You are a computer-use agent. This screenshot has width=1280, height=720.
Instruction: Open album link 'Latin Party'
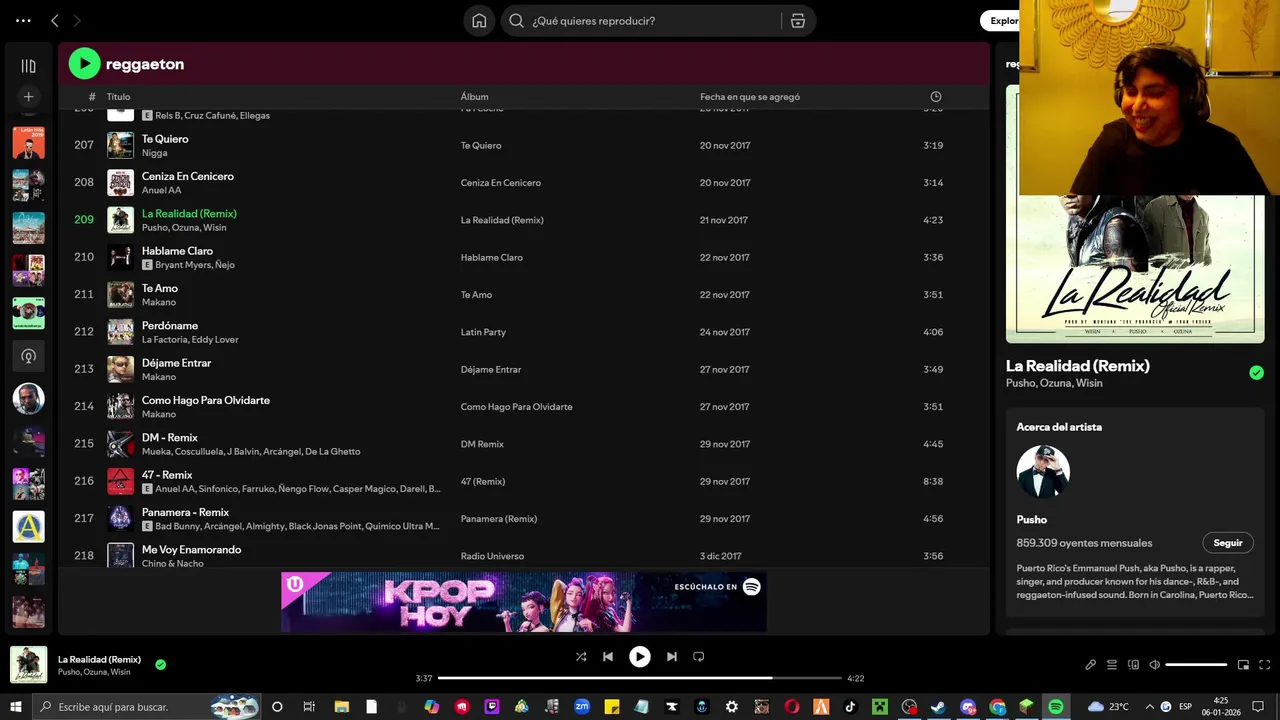483,332
